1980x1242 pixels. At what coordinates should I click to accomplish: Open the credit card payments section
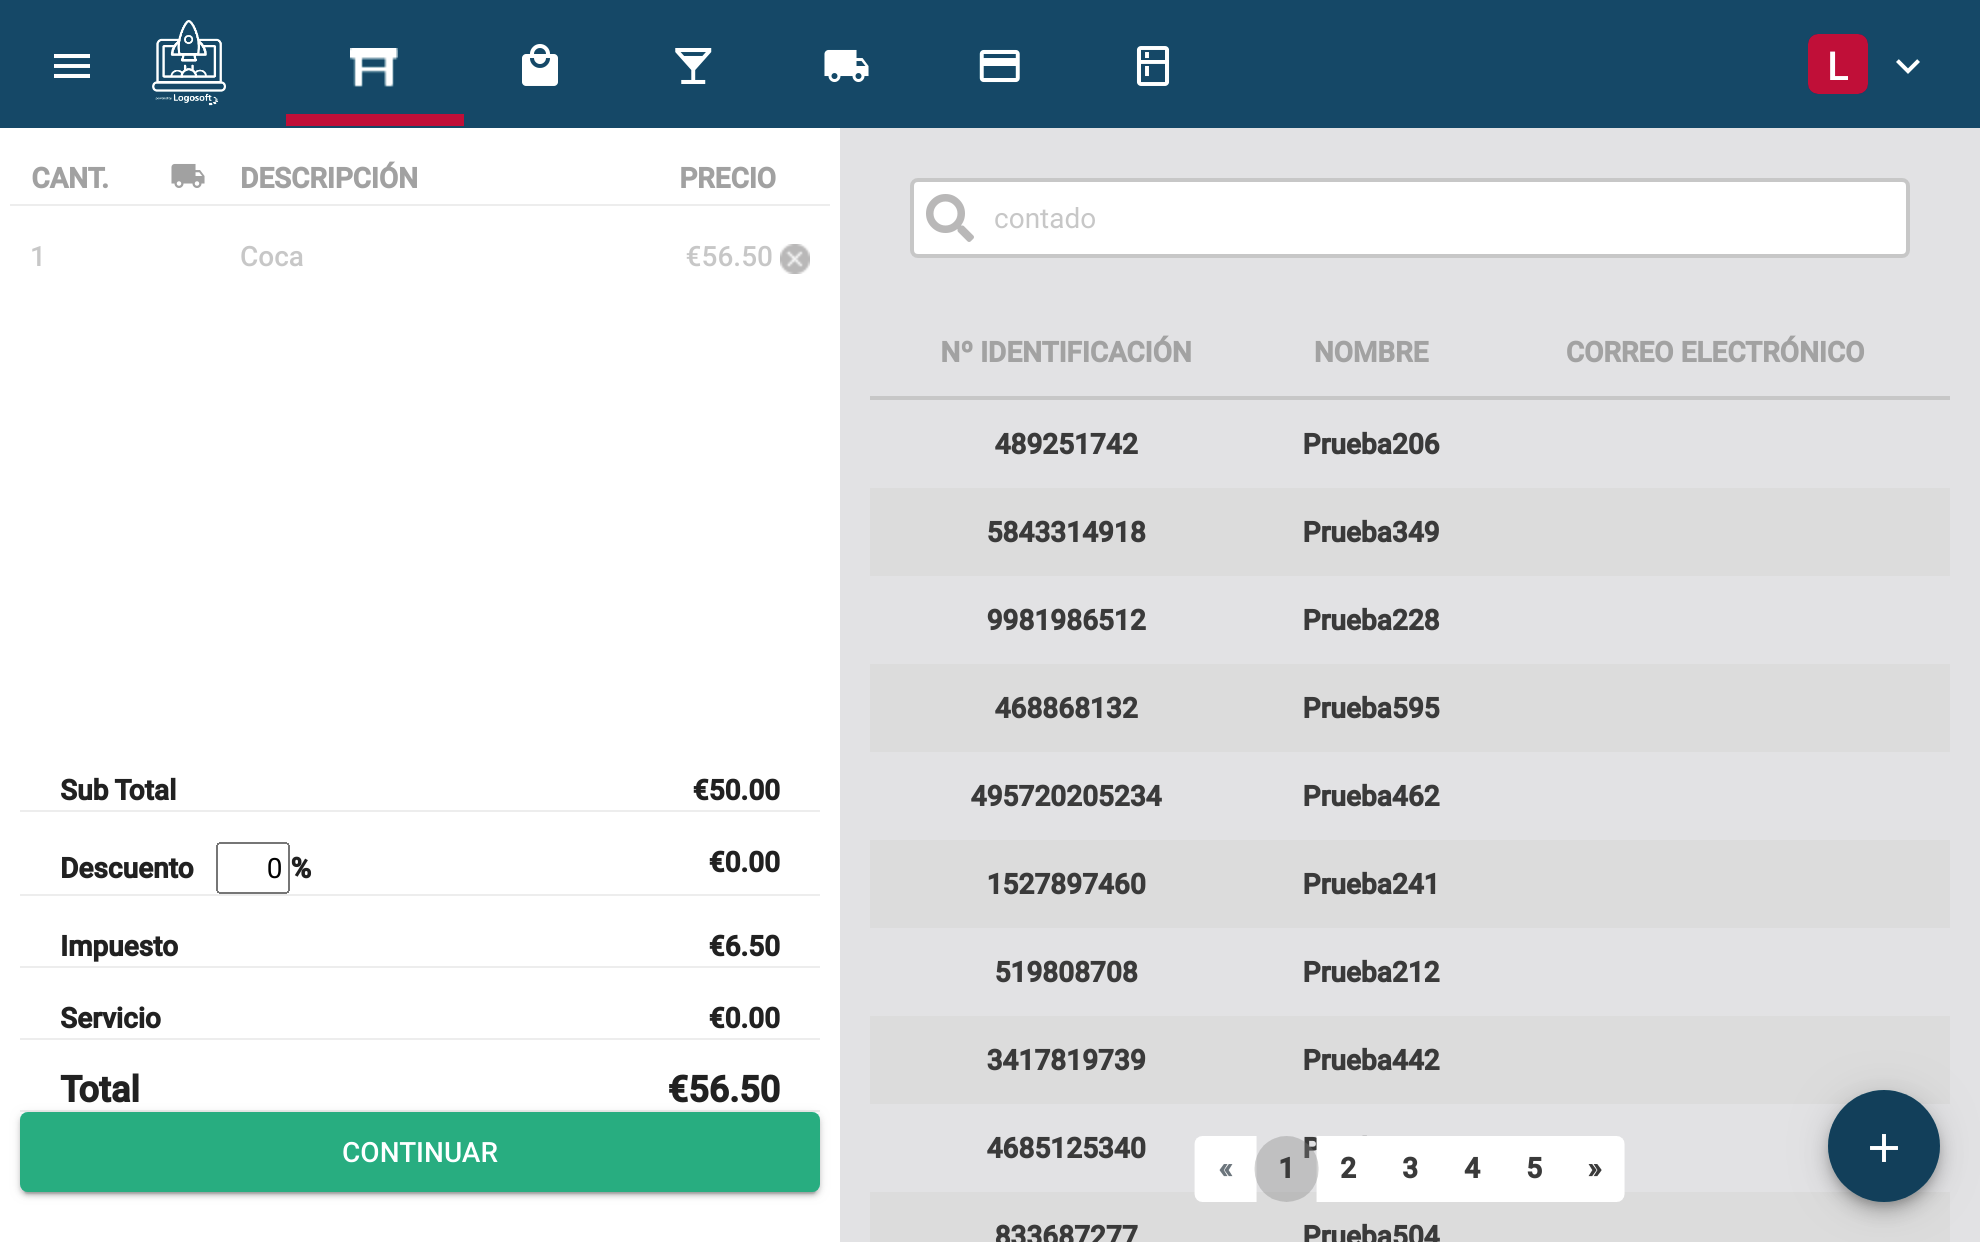(x=999, y=66)
